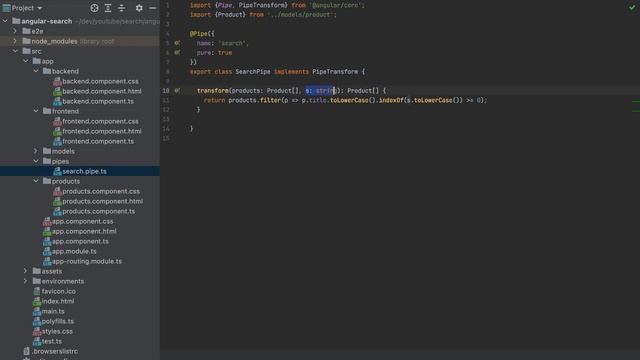Click the locate/select opened file icon
The width and height of the screenshot is (640, 360).
click(94, 8)
